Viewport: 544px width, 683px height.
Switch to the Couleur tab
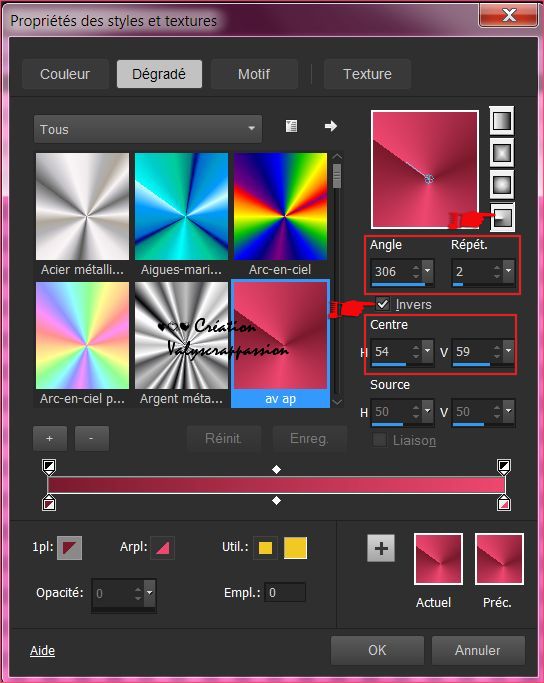[x=65, y=74]
